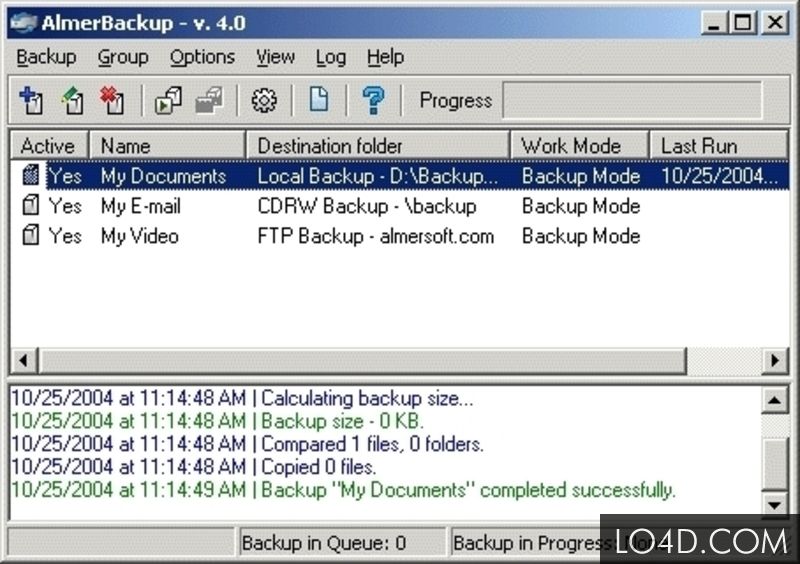Close the AlmerBackup window

click(x=775, y=23)
